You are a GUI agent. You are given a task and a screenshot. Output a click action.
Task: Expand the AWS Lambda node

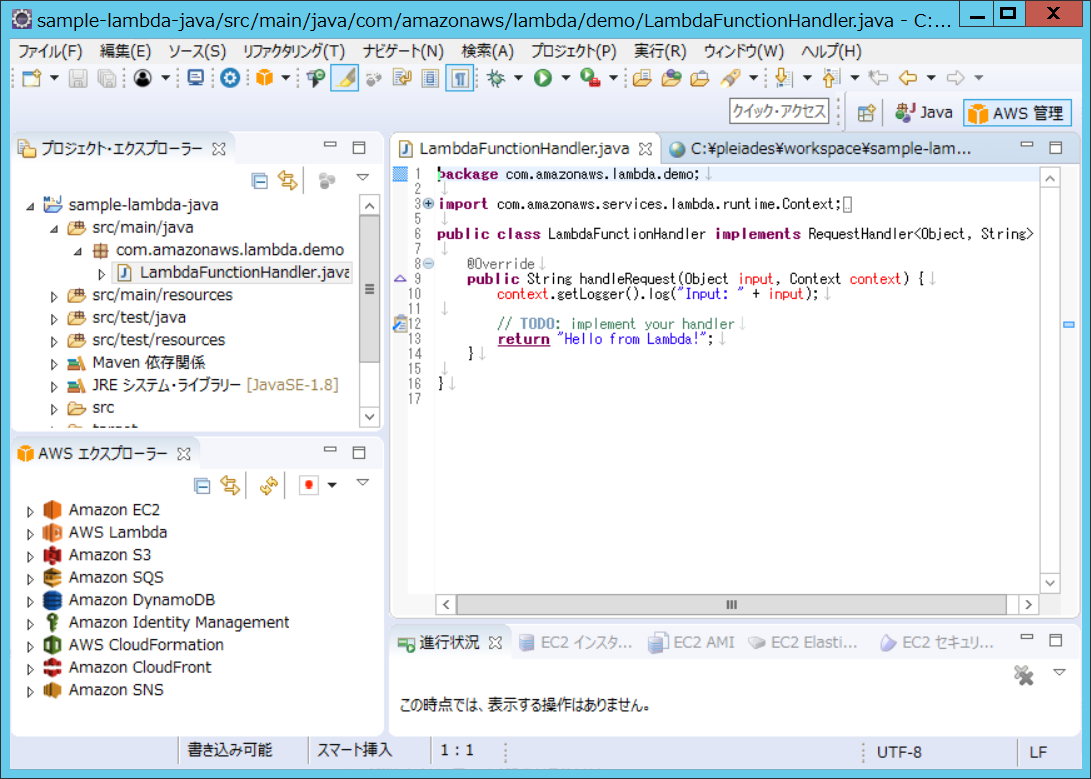click(30, 533)
